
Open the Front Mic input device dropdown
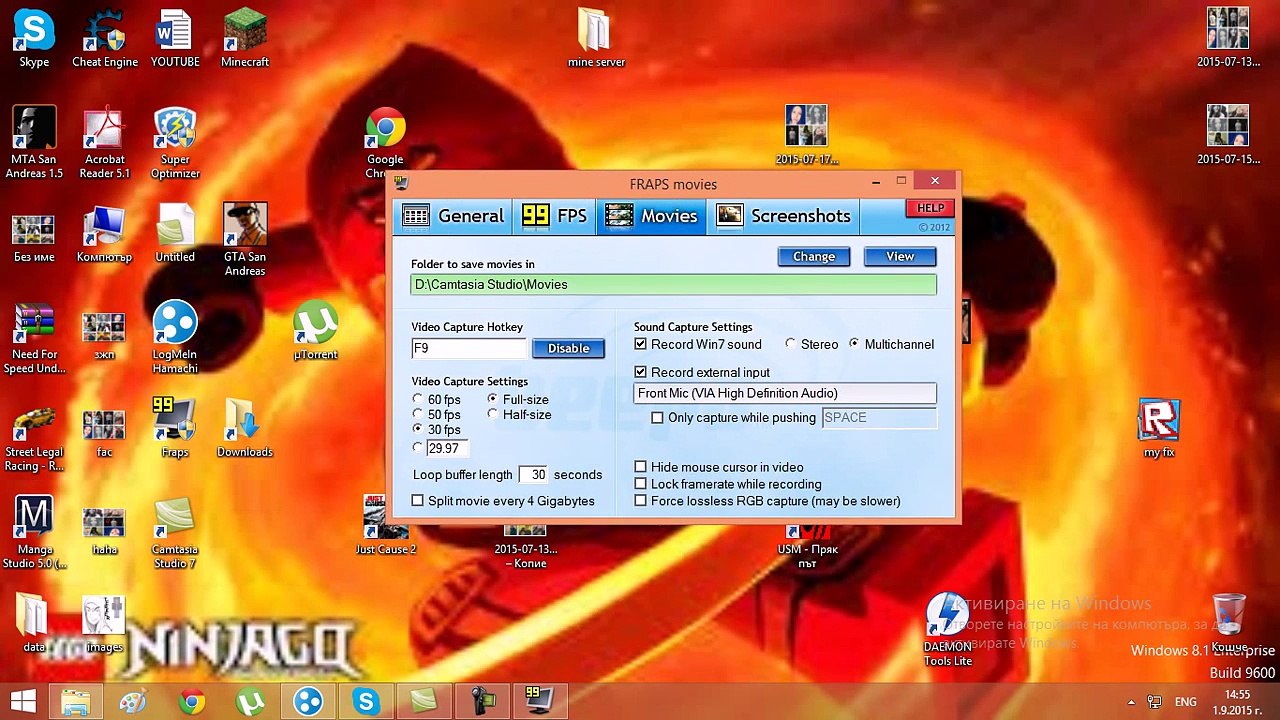[x=785, y=393]
